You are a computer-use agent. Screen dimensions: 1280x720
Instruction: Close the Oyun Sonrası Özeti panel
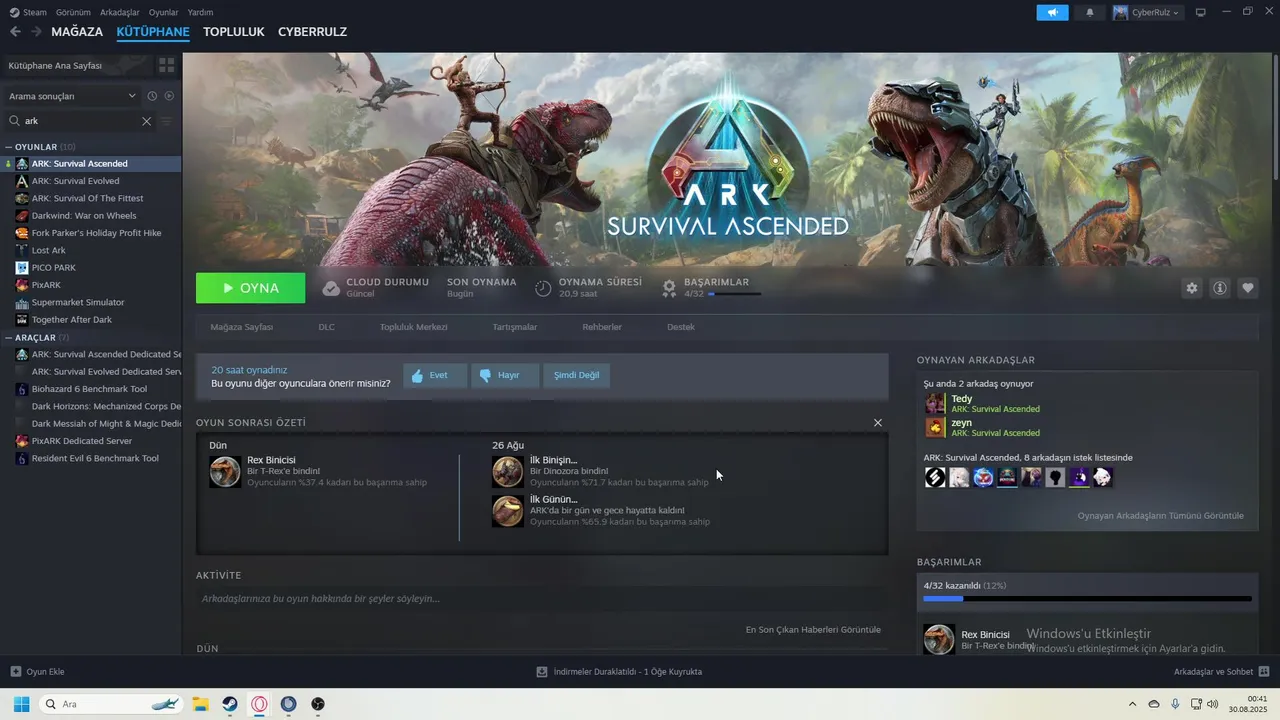coord(878,423)
